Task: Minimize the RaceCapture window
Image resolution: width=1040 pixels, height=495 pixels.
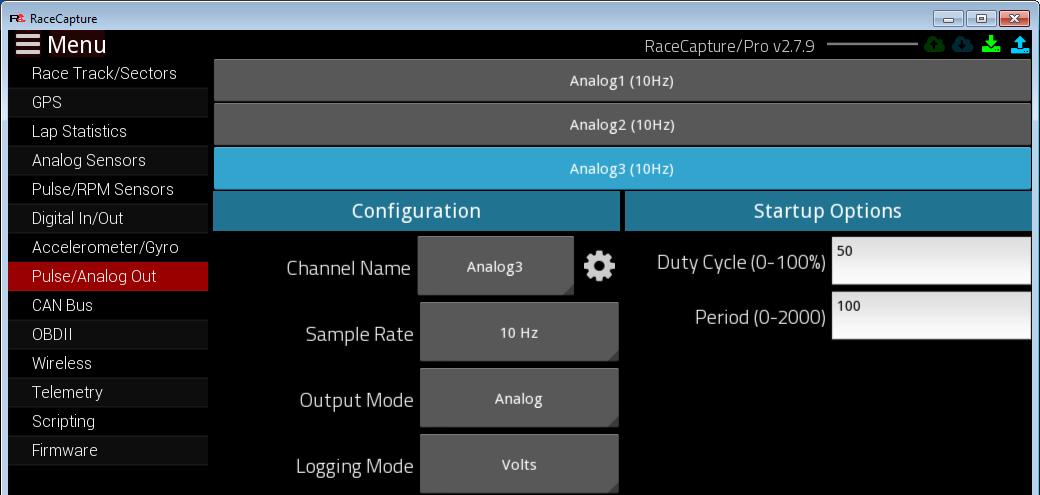Action: pyautogui.click(x=948, y=19)
